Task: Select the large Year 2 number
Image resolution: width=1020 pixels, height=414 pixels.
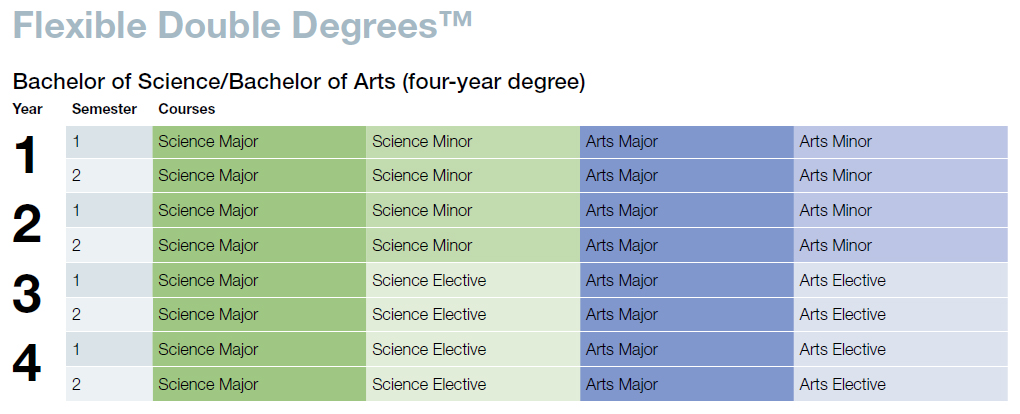Action: pyautogui.click(x=27, y=225)
